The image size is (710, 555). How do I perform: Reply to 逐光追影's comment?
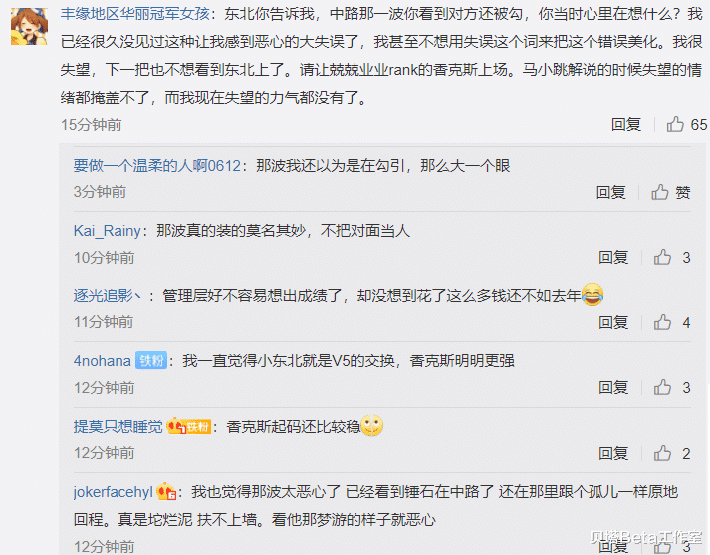613,322
